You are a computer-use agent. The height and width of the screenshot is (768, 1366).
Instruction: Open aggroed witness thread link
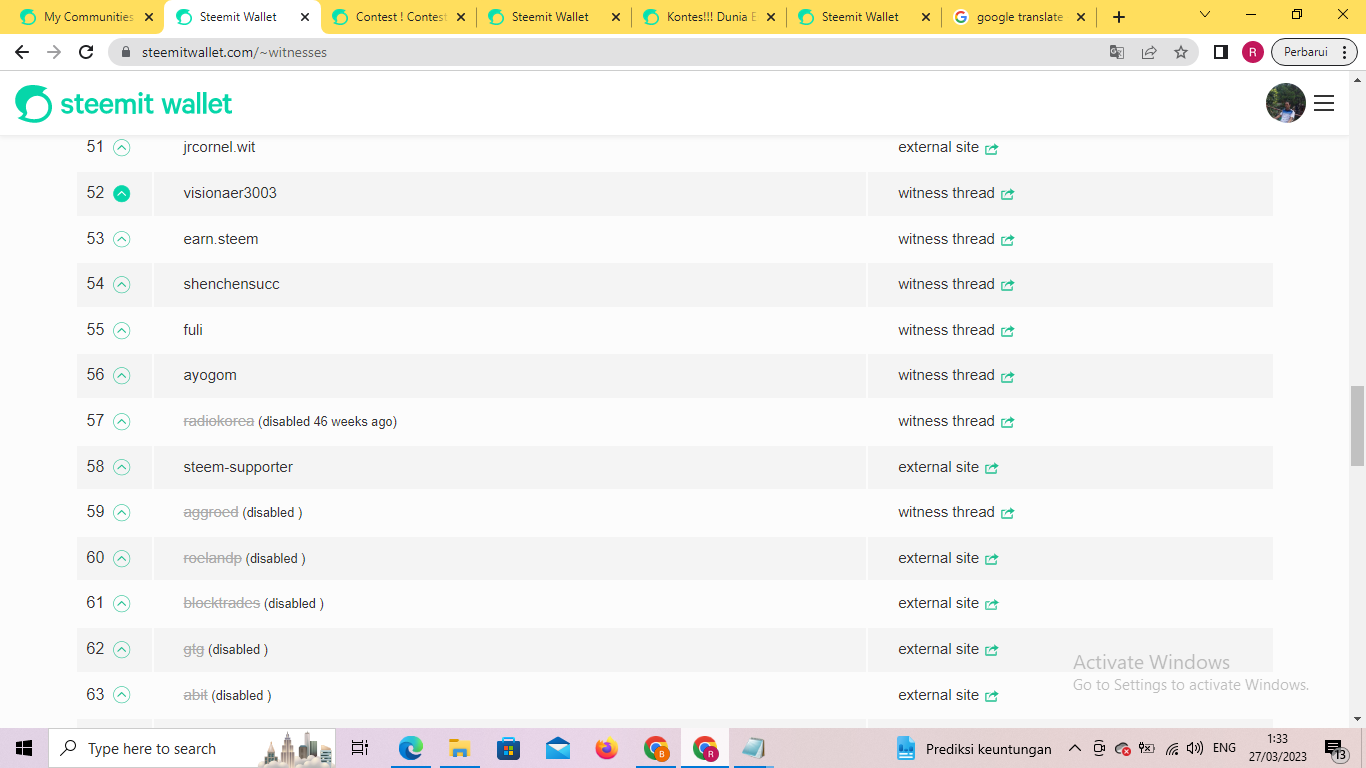tap(956, 512)
